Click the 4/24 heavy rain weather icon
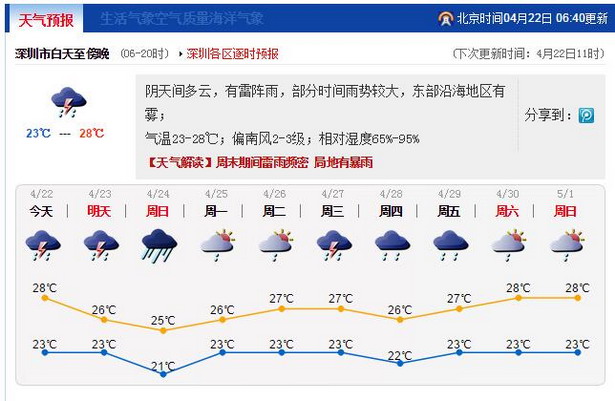The width and height of the screenshot is (615, 401). tap(159, 244)
